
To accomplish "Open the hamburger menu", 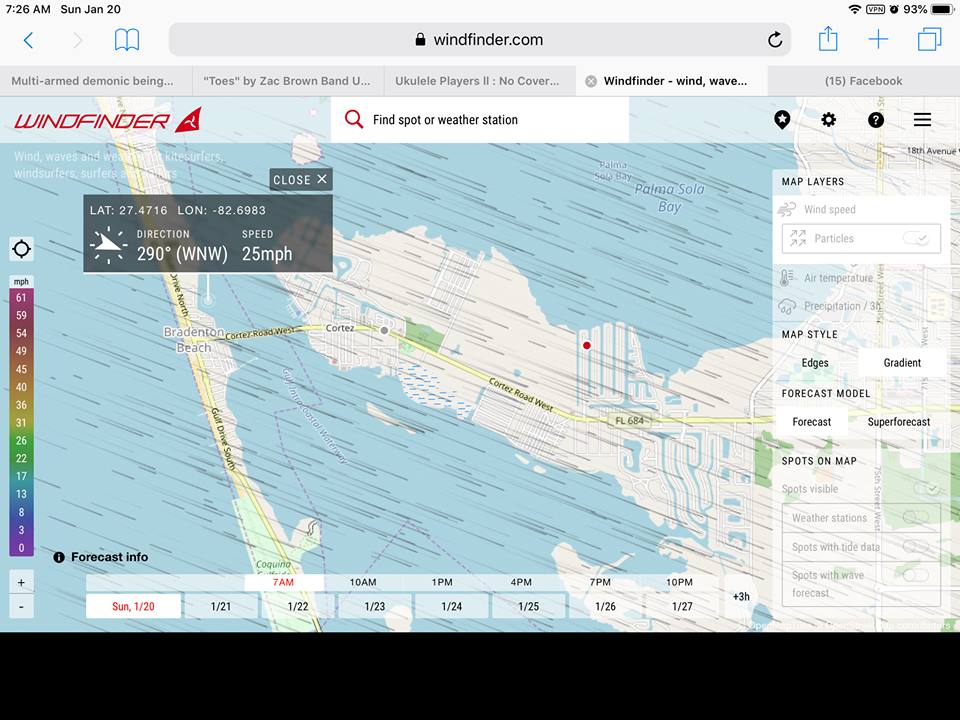I will click(x=922, y=120).
